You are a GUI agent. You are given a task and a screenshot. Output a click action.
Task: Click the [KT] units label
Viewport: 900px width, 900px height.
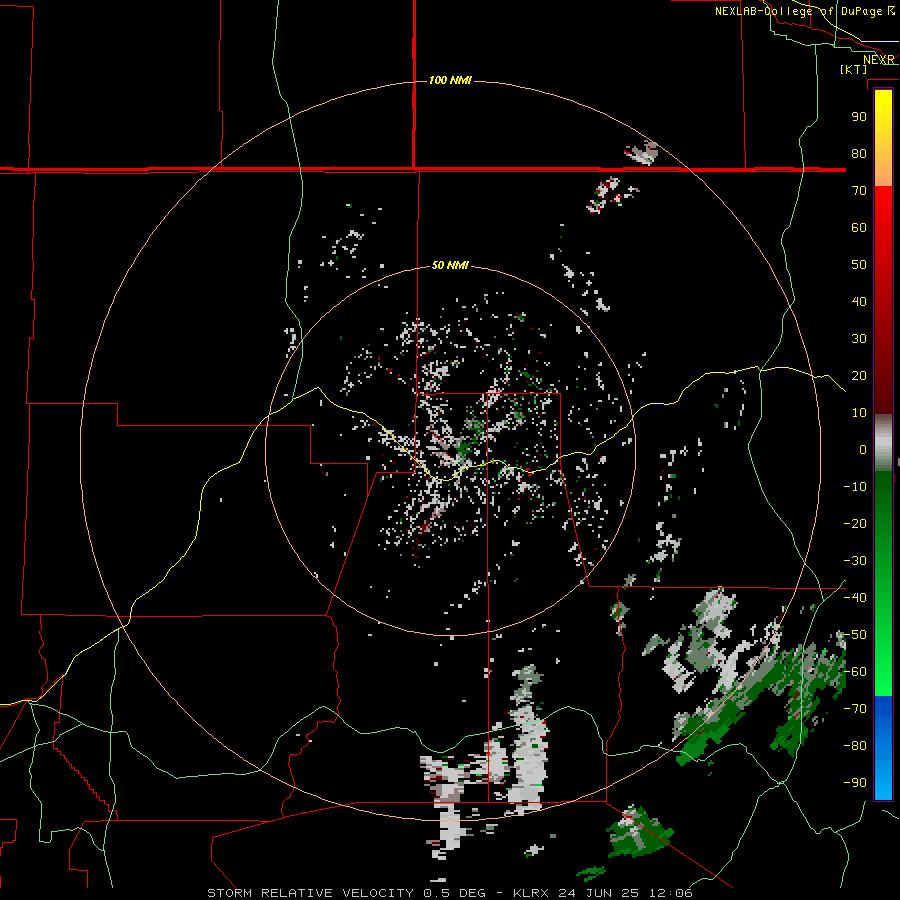(x=854, y=69)
